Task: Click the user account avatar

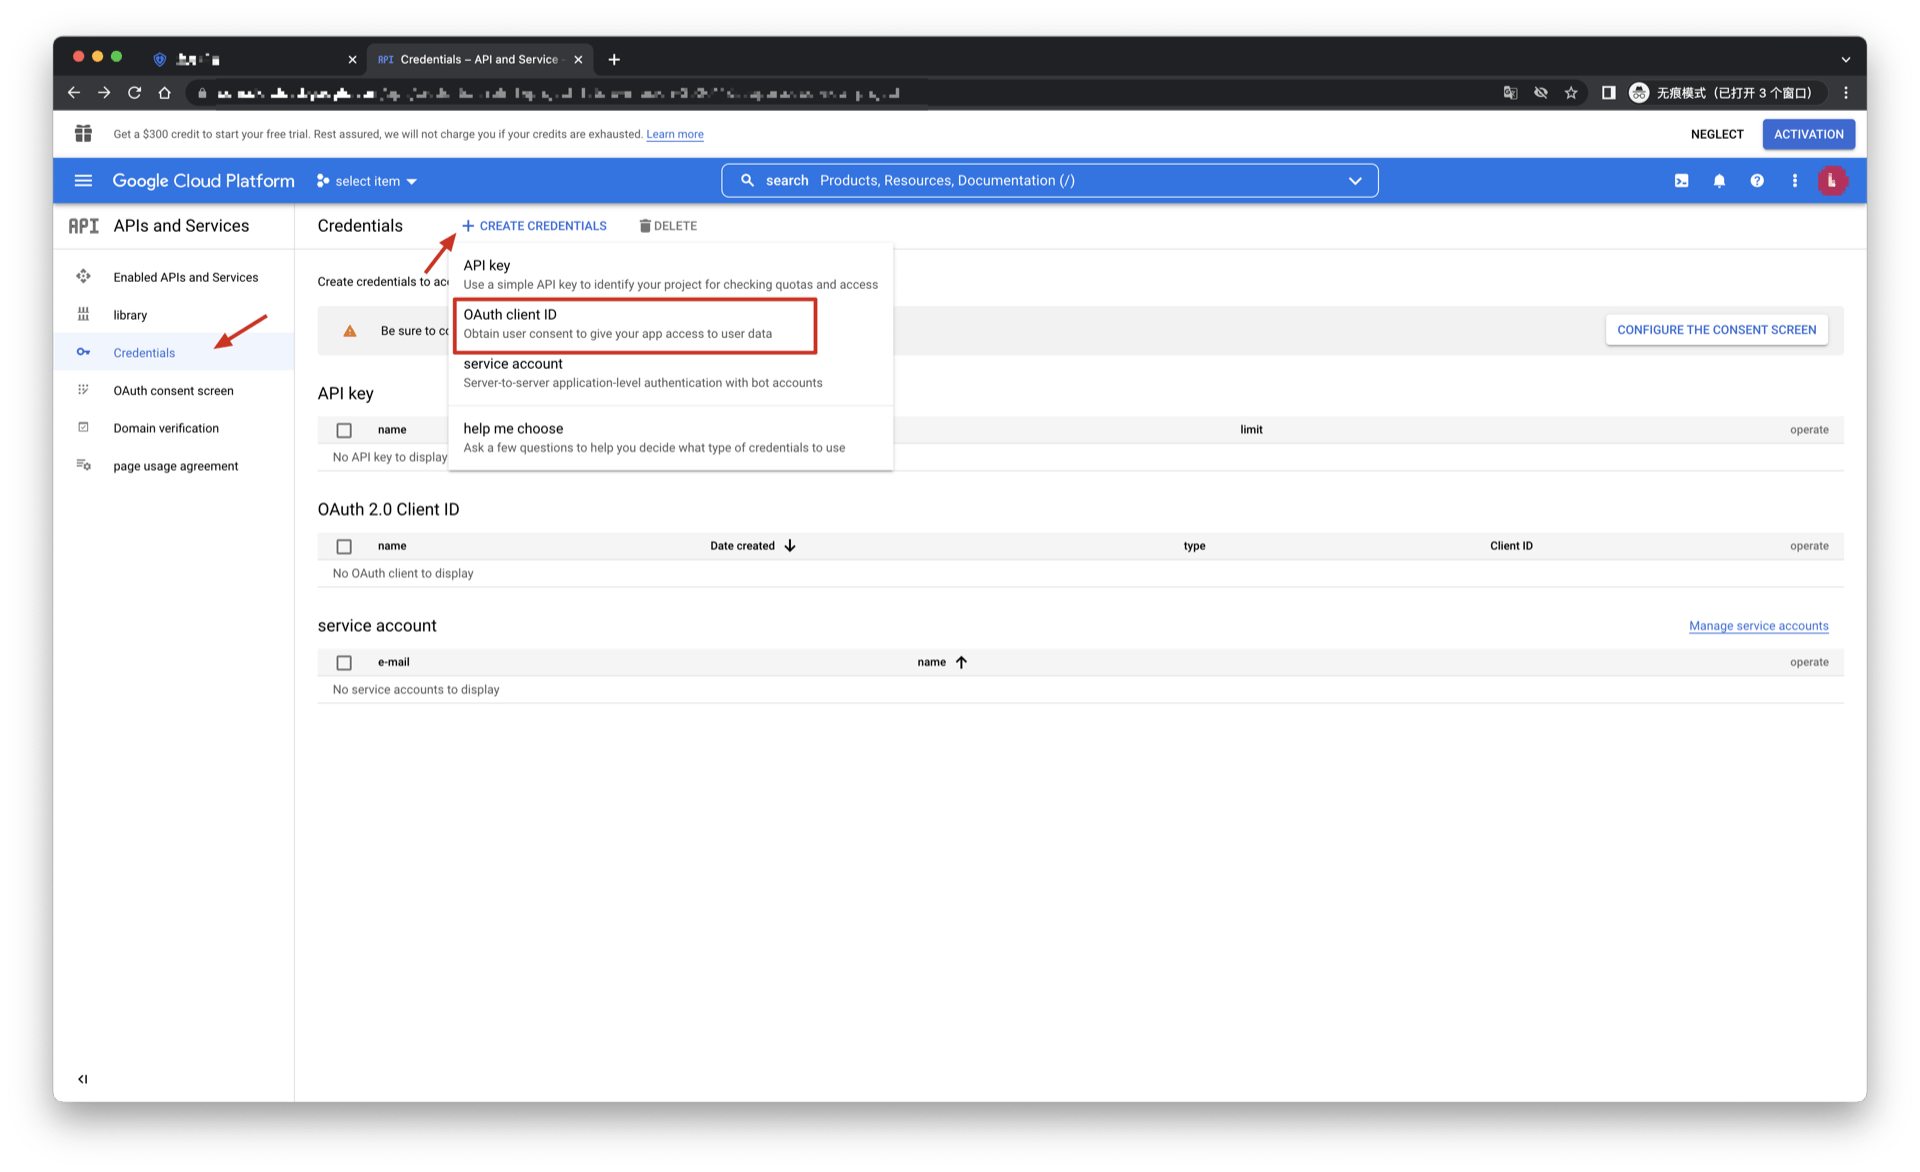Action: (1831, 181)
